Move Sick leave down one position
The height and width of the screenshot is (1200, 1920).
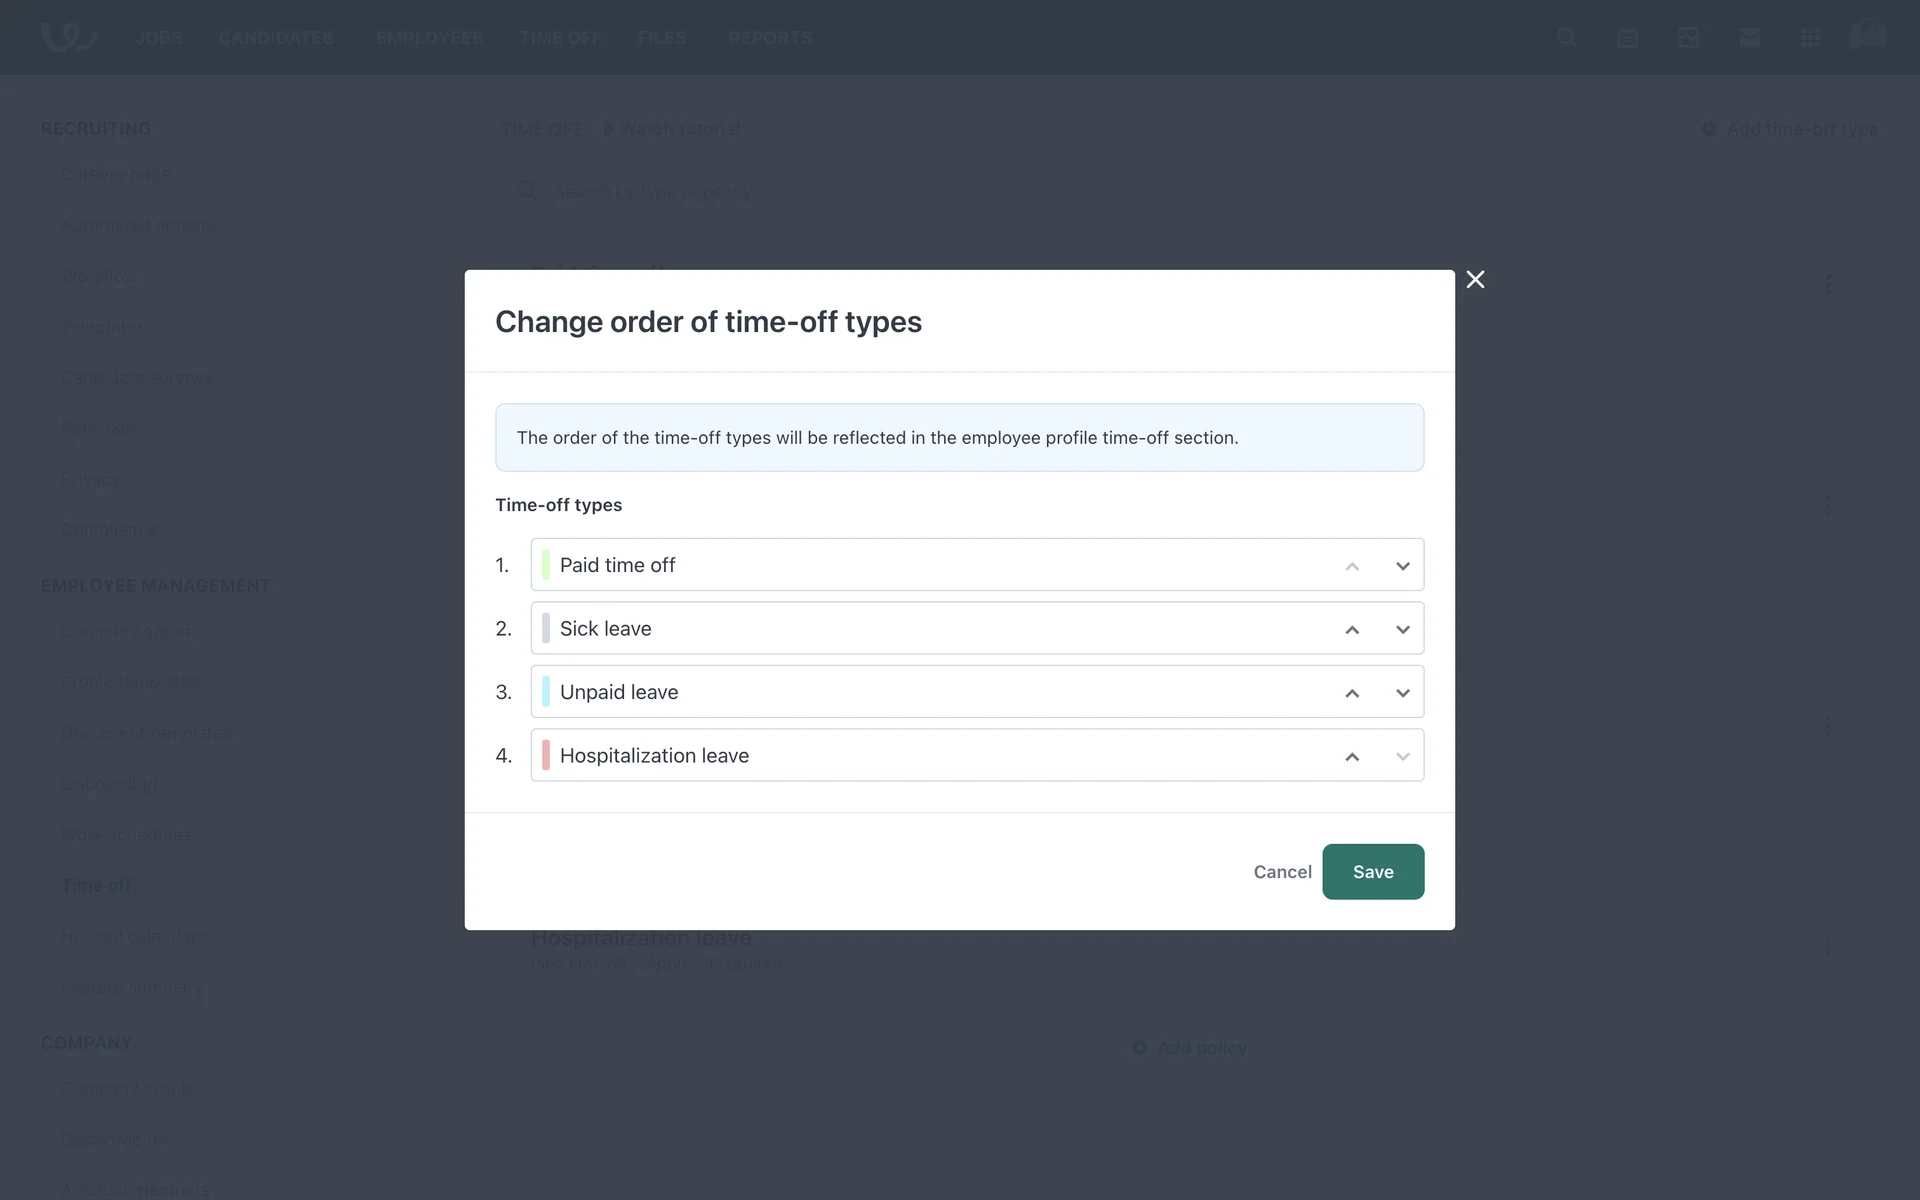[x=1403, y=629]
